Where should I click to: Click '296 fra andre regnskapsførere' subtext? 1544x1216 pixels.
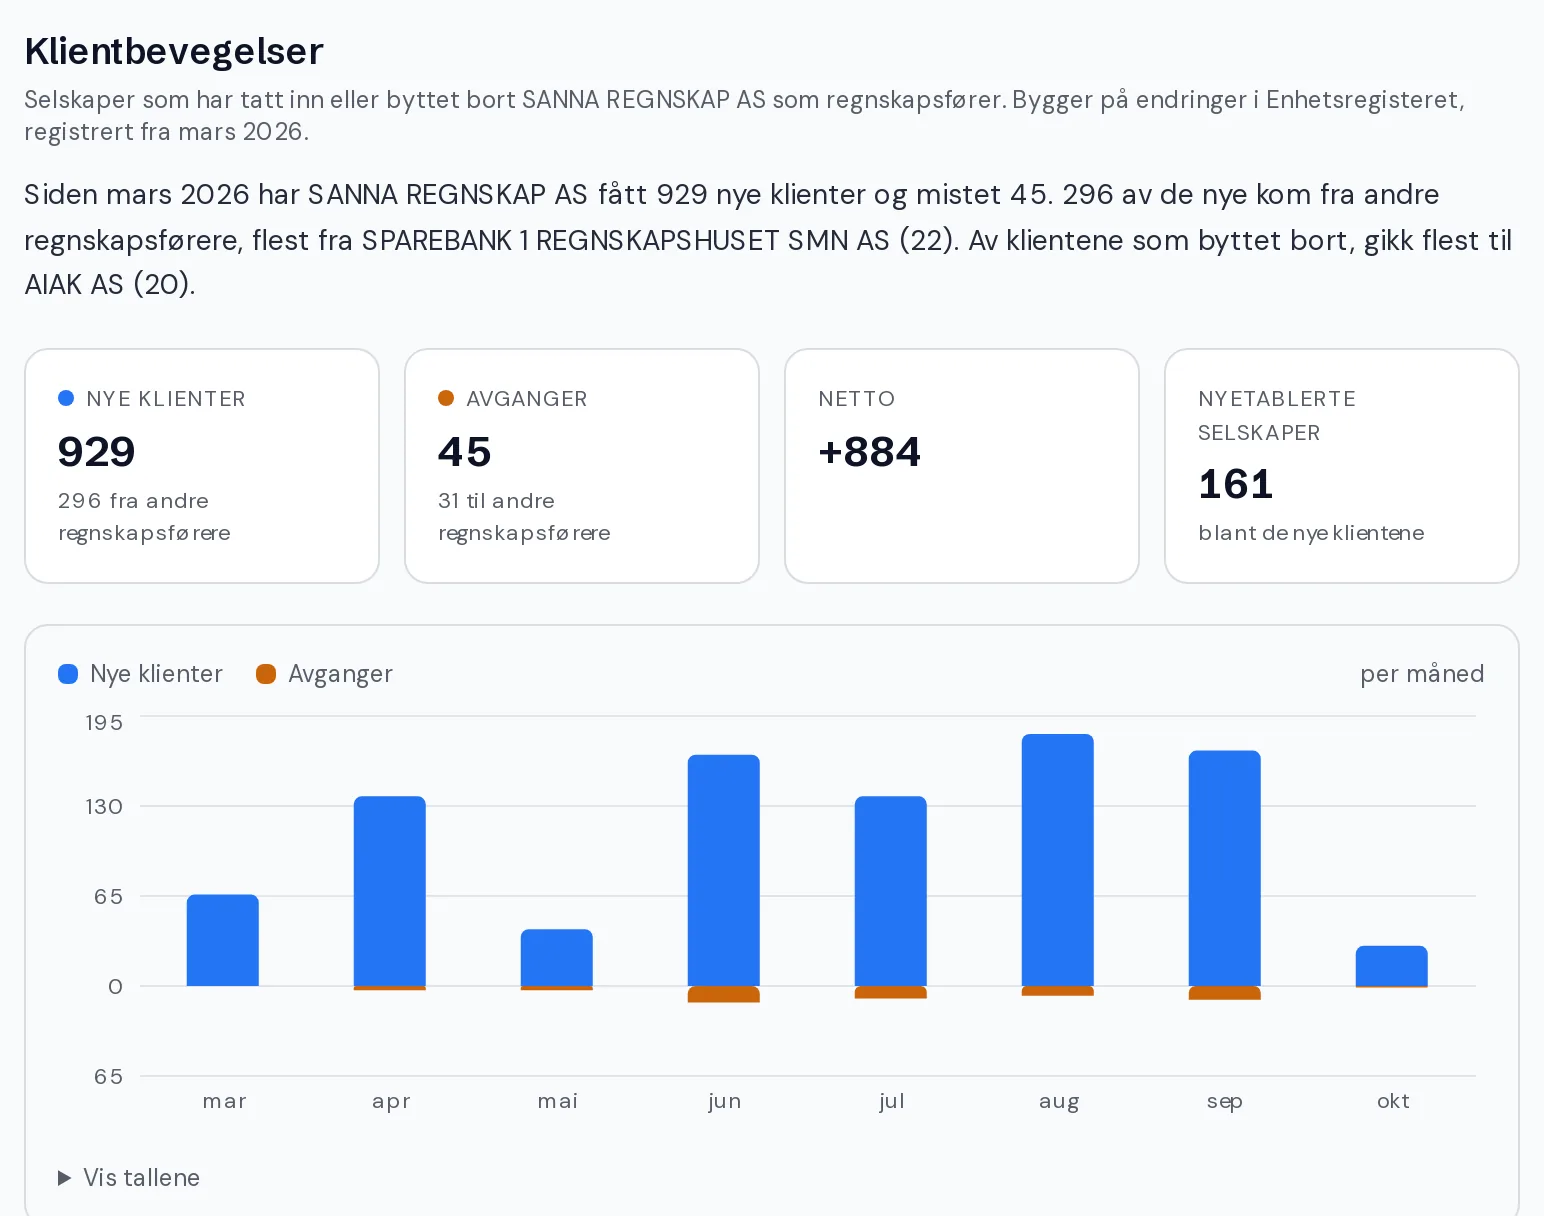[144, 517]
